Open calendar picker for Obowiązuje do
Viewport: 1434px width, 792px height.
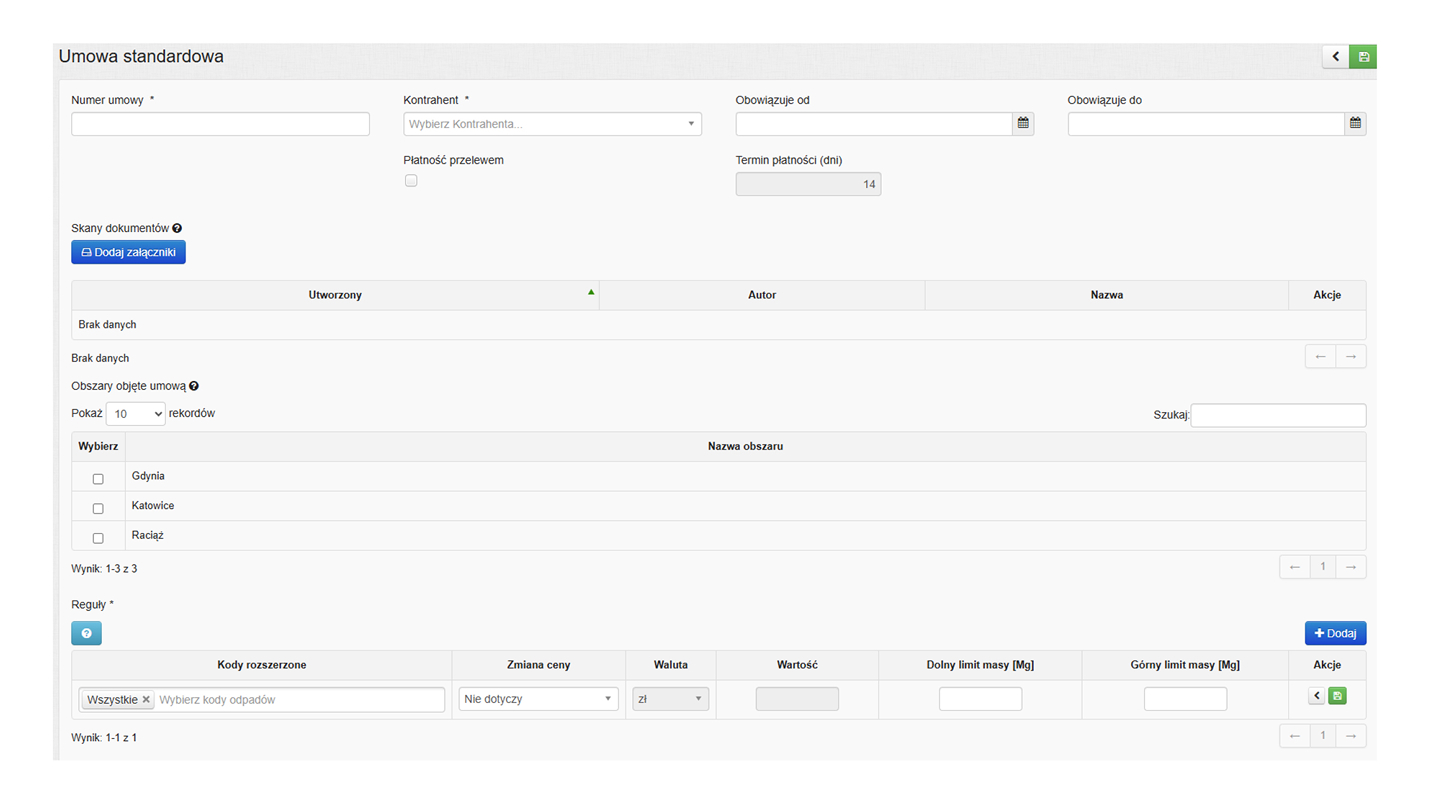tap(1355, 124)
